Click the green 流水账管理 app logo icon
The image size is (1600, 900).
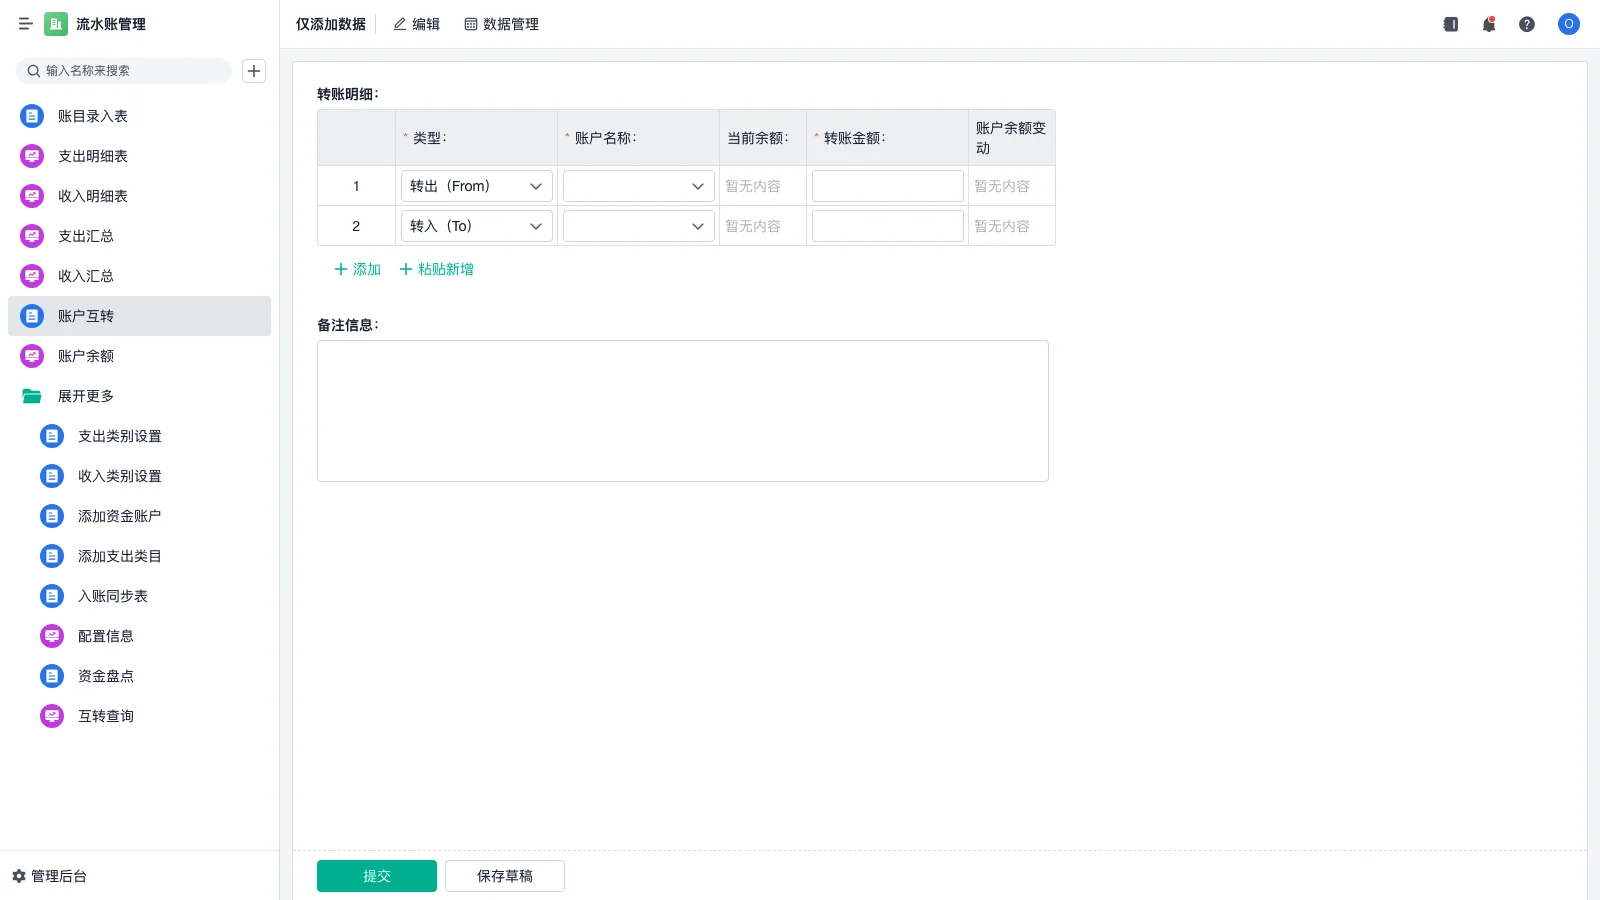pyautogui.click(x=56, y=24)
